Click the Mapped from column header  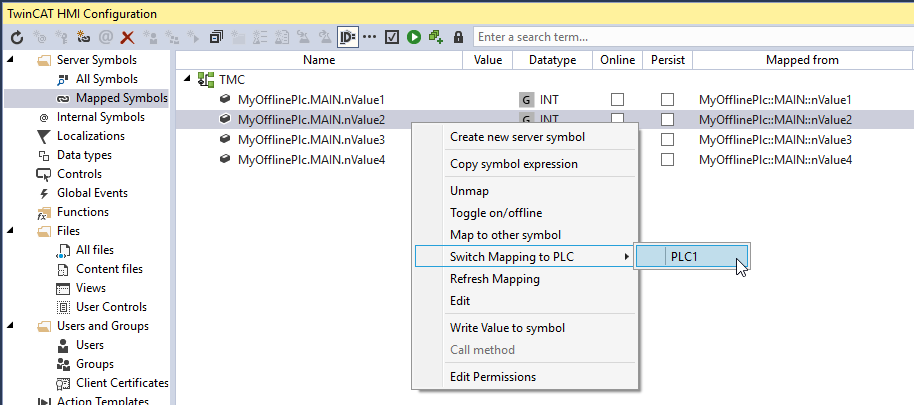(x=802, y=60)
